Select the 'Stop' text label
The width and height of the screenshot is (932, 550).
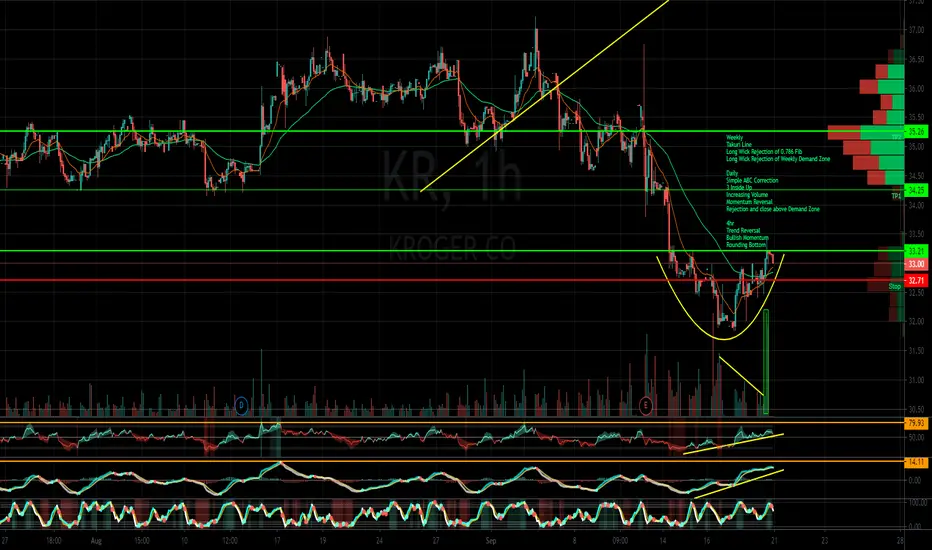(895, 287)
